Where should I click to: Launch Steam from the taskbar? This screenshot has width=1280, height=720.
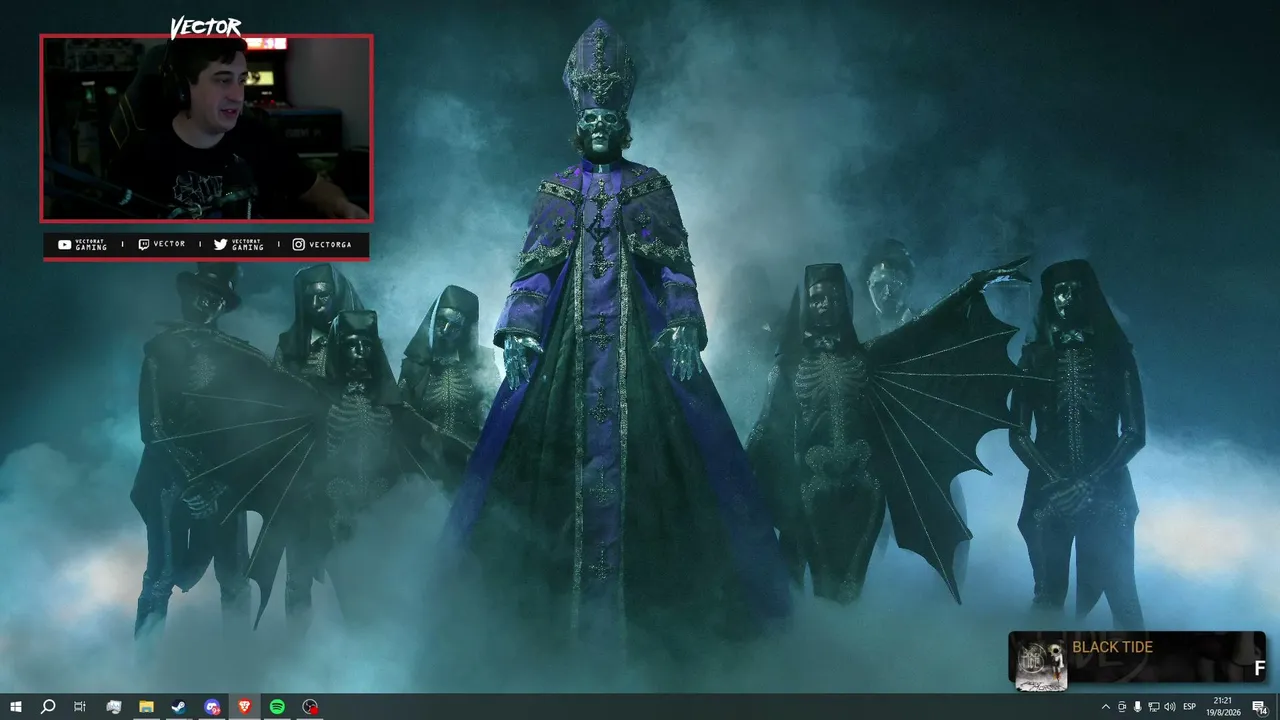coord(178,707)
